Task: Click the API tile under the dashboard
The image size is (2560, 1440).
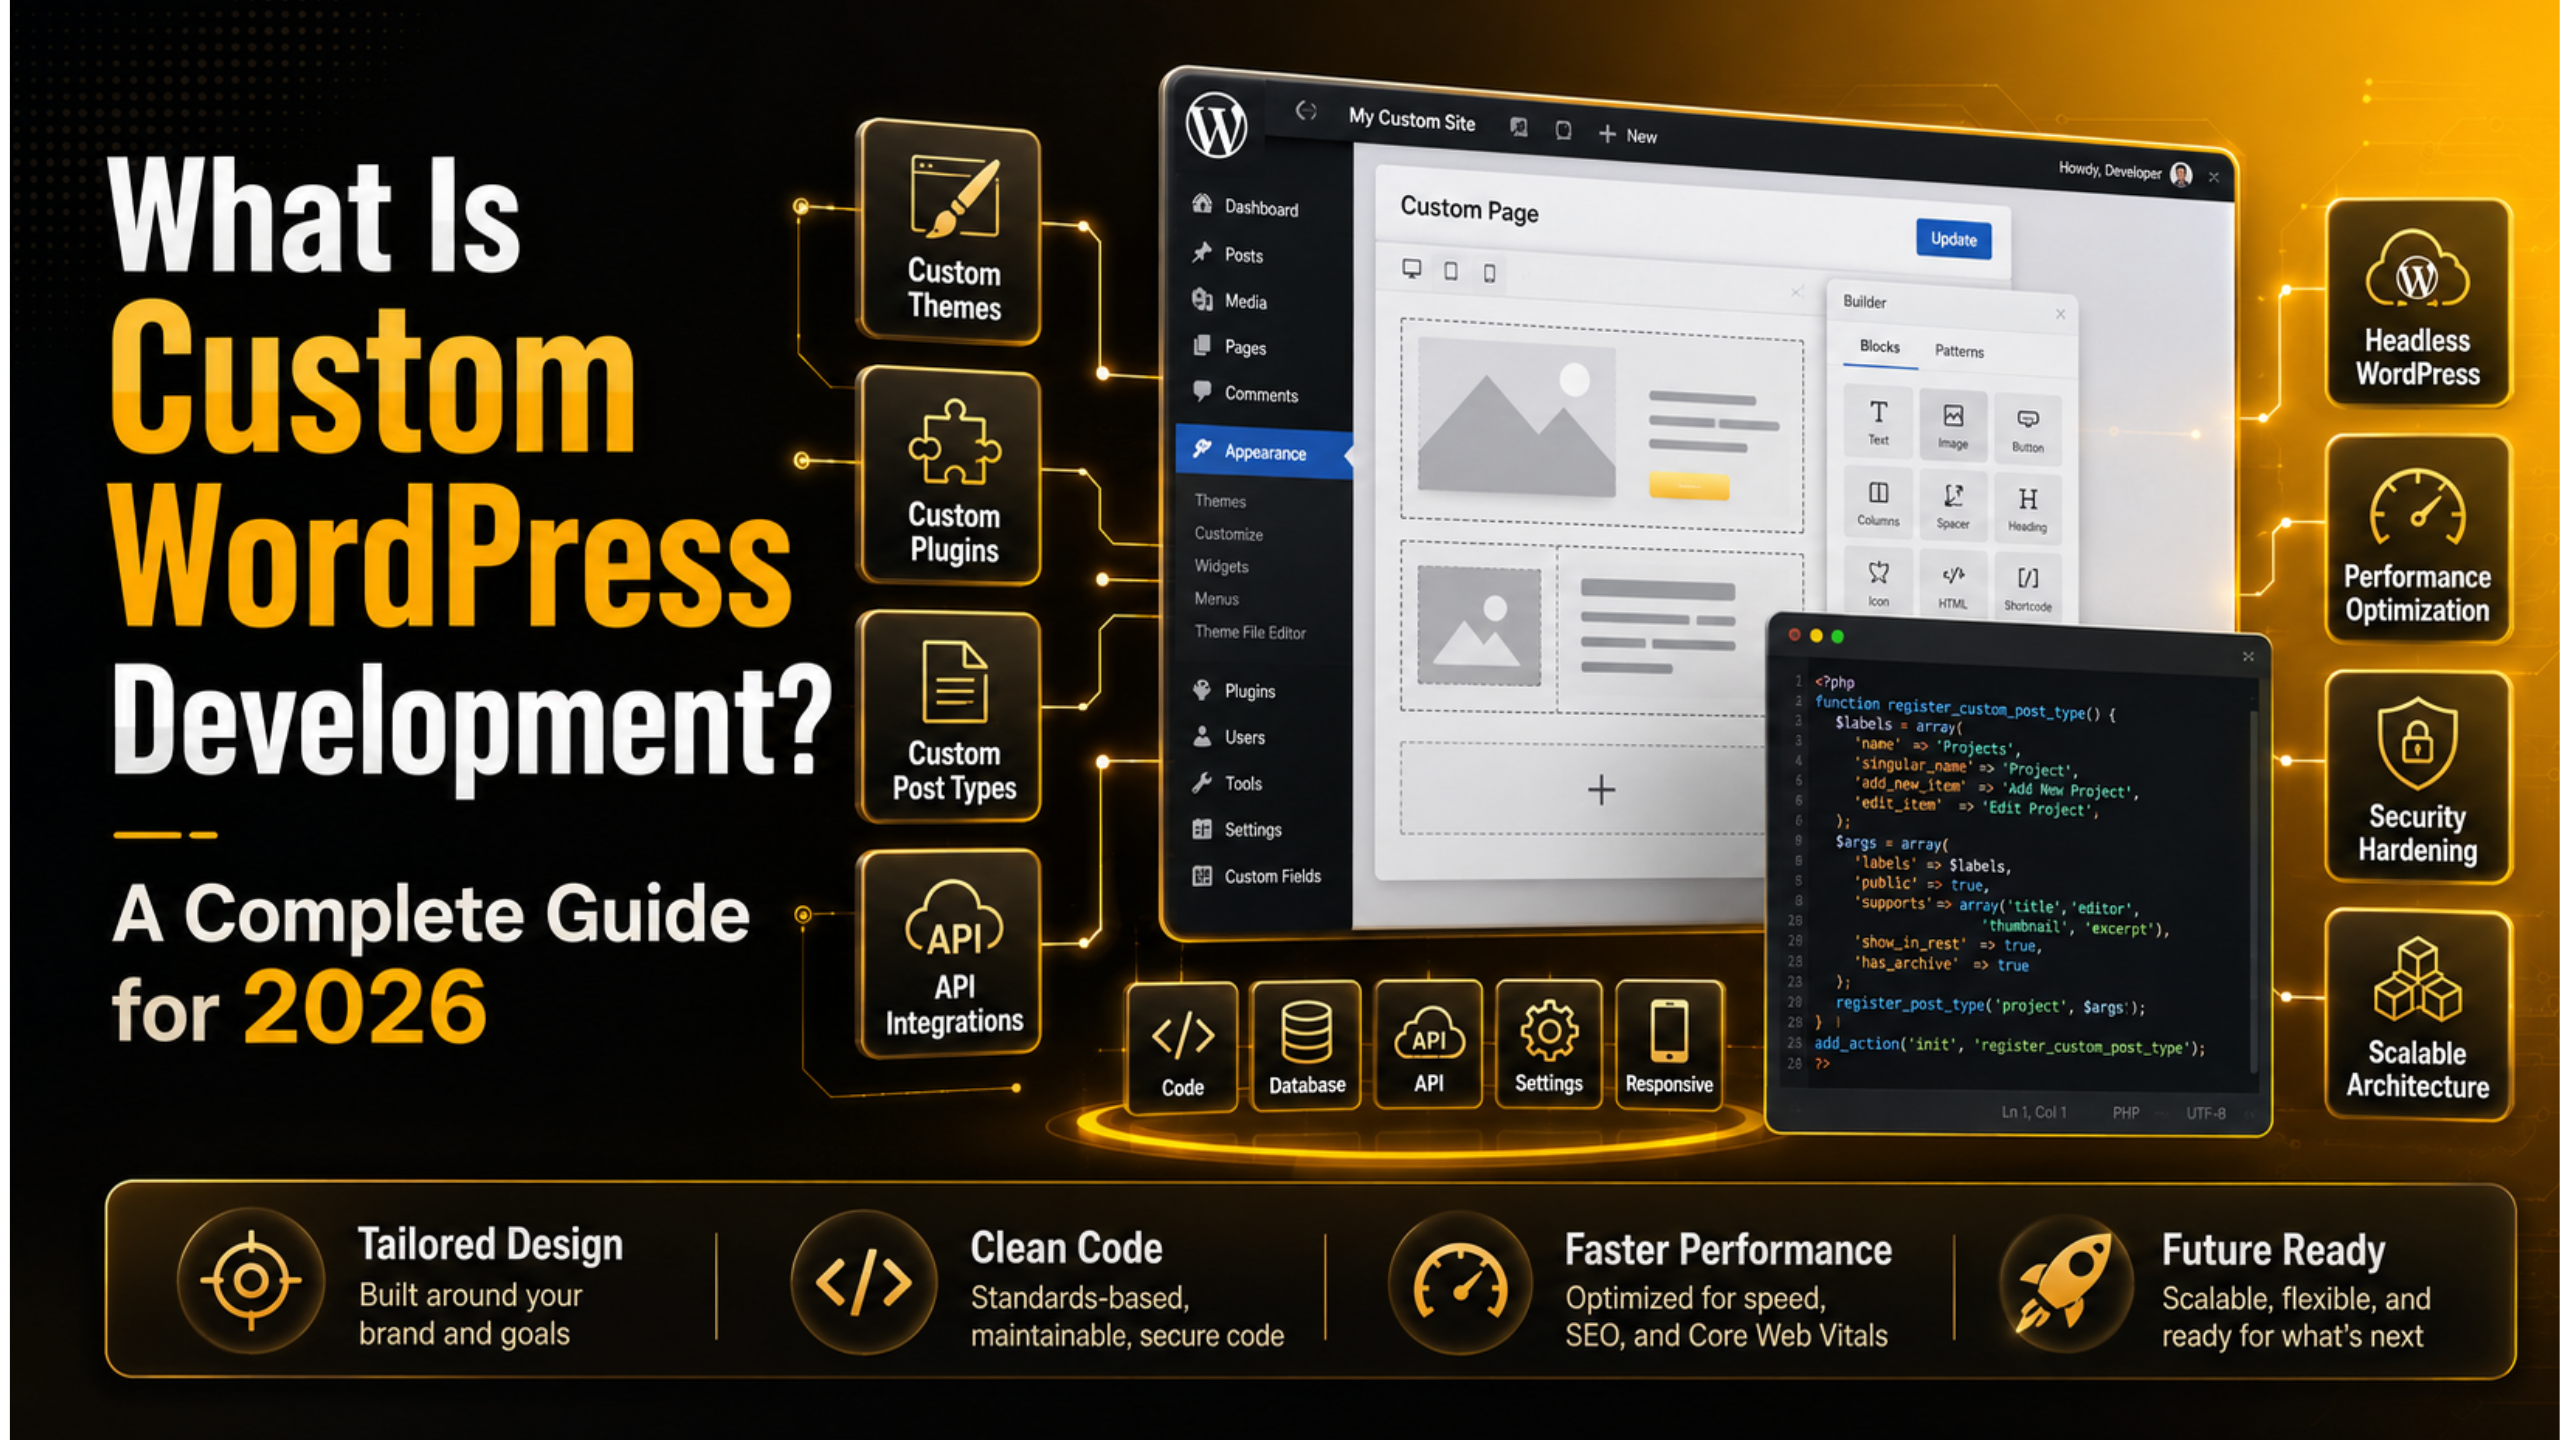Action: tap(1428, 1044)
